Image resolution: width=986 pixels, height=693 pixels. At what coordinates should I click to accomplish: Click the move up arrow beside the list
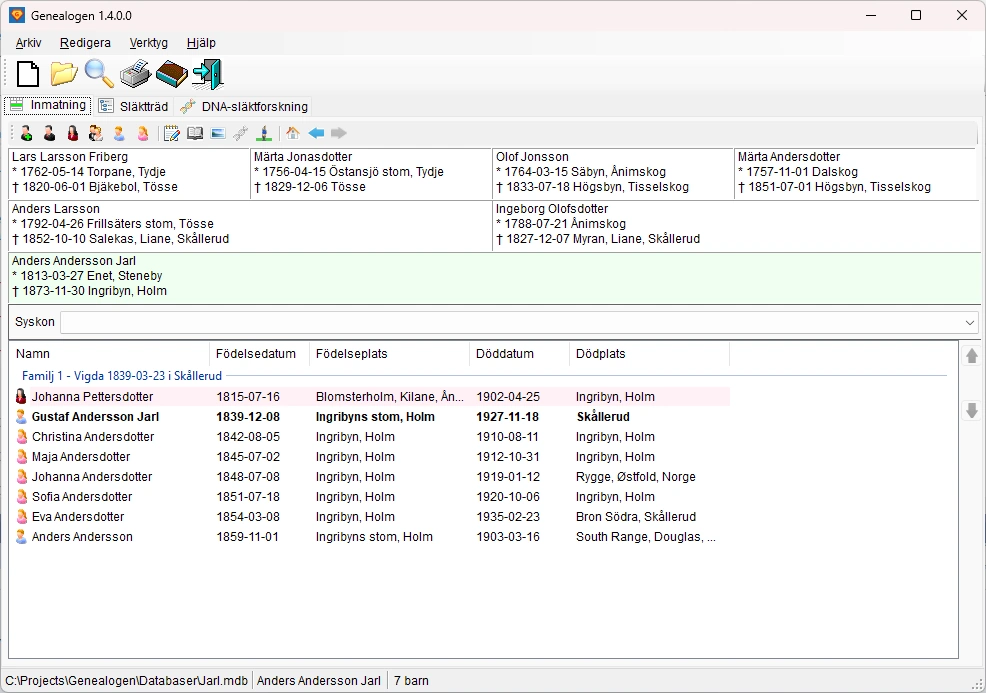click(x=971, y=356)
